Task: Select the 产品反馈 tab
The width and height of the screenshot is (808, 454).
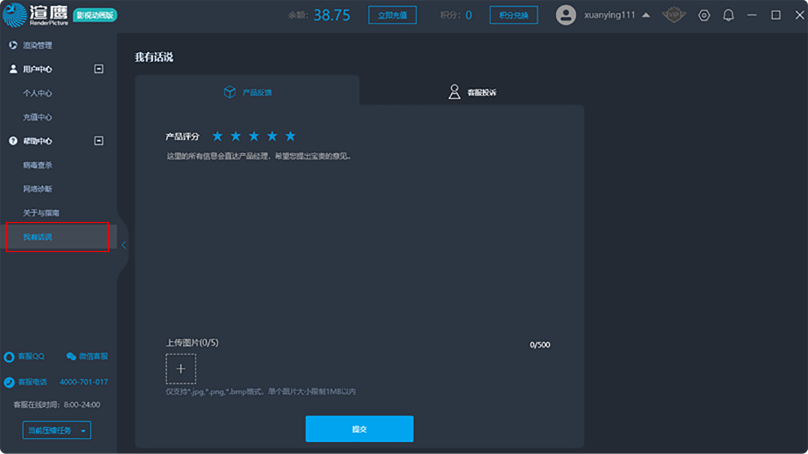Action: (x=247, y=92)
